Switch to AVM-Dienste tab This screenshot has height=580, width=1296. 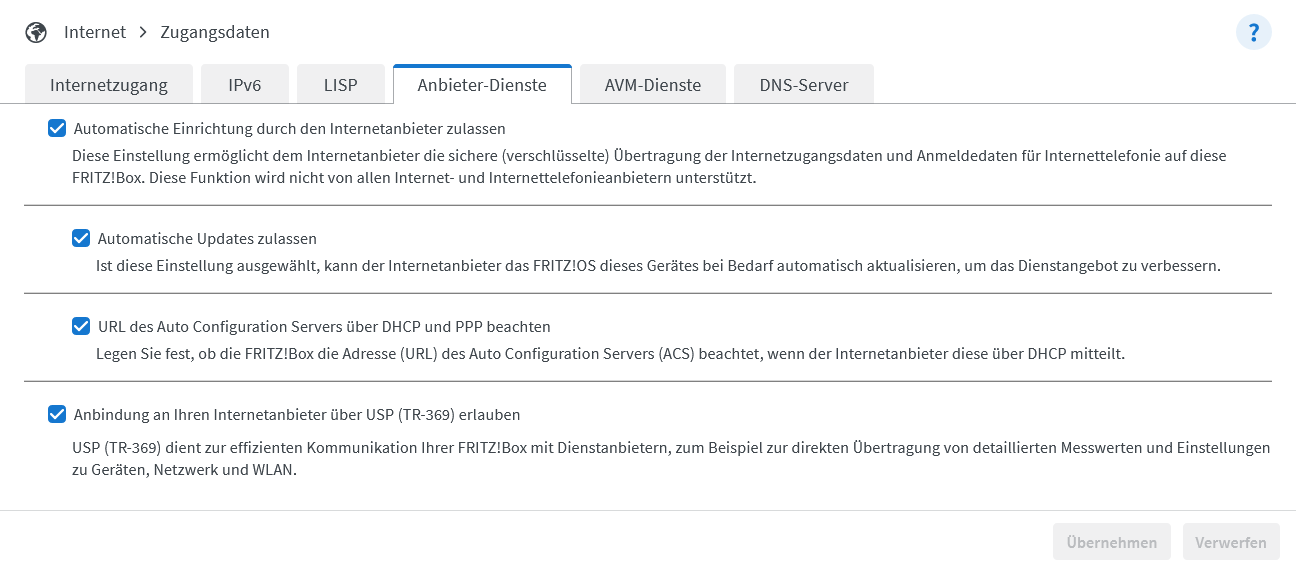coord(653,85)
